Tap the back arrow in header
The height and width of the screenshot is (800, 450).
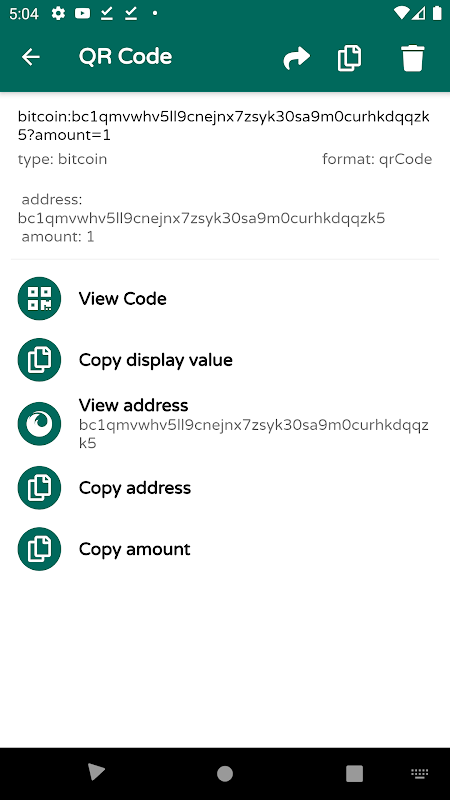coord(31,57)
